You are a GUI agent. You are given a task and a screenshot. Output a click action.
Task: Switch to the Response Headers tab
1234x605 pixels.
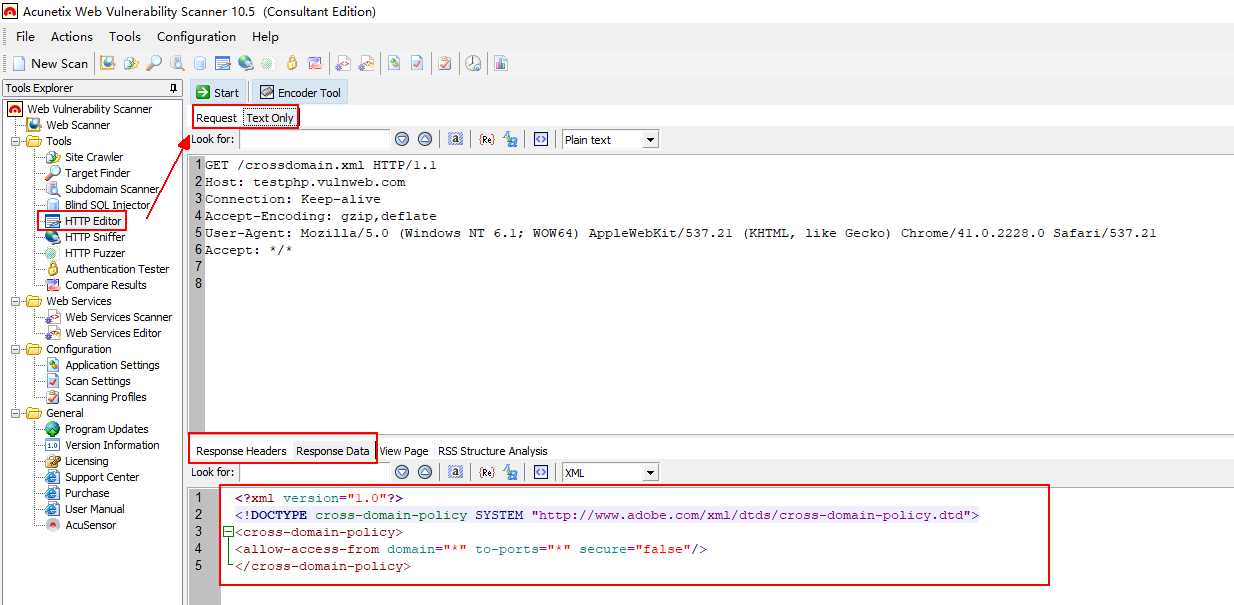(241, 451)
